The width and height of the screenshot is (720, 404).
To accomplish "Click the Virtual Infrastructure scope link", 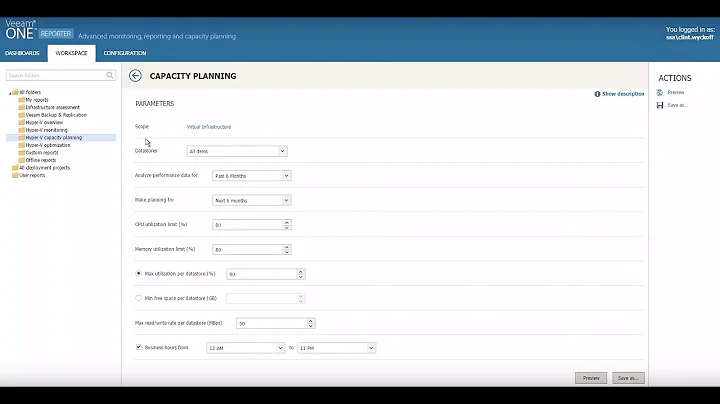I will tap(209, 127).
